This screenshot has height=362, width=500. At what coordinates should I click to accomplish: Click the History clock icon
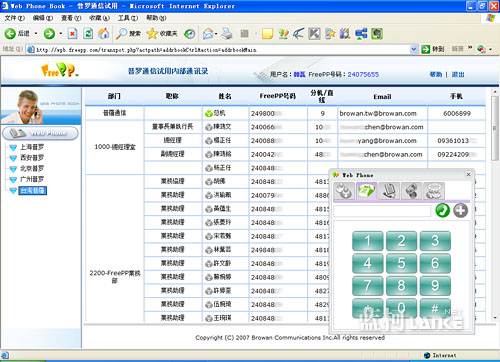coord(190,33)
